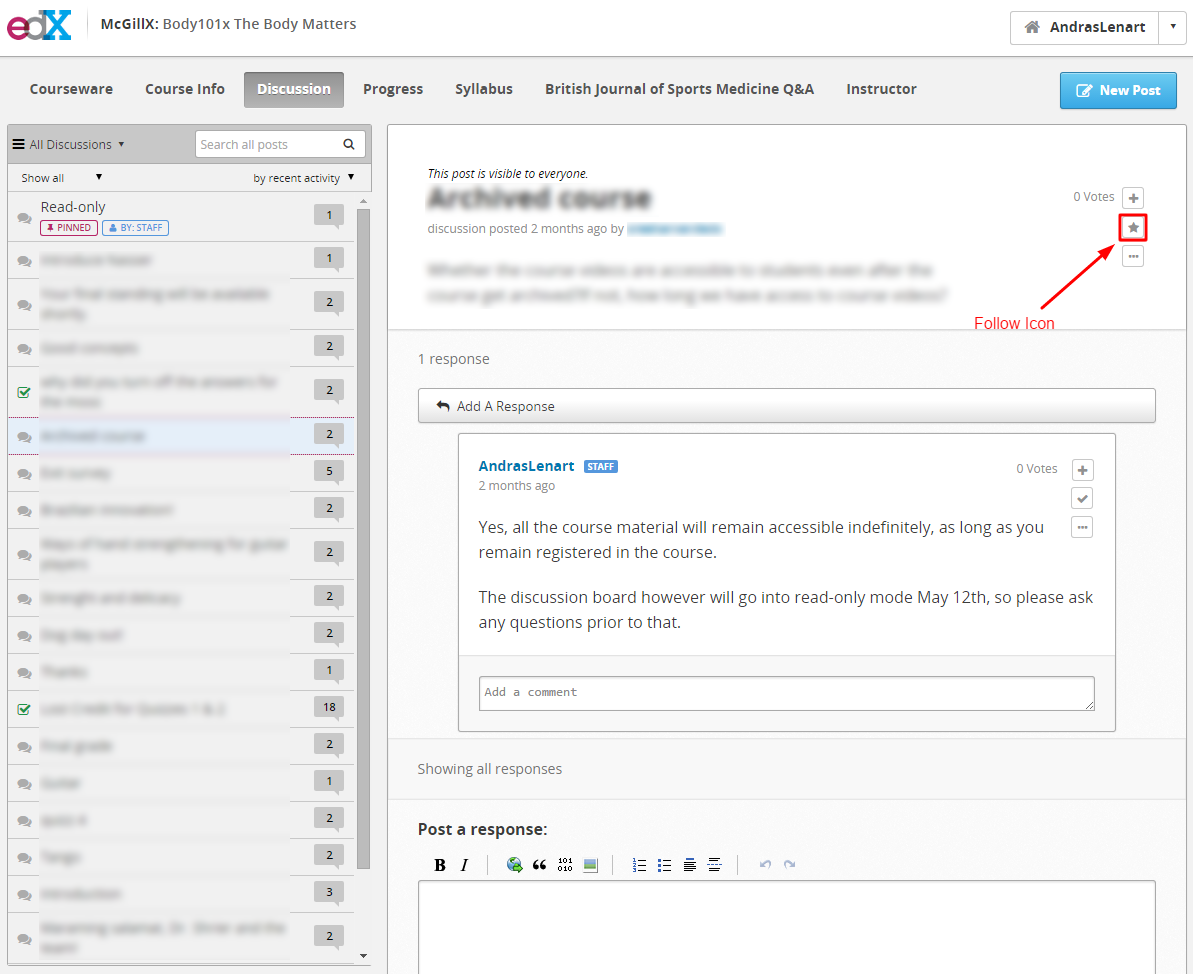Viewport: 1193px width, 974px height.
Task: Open the user account dropdown arrow
Action: point(1172,27)
